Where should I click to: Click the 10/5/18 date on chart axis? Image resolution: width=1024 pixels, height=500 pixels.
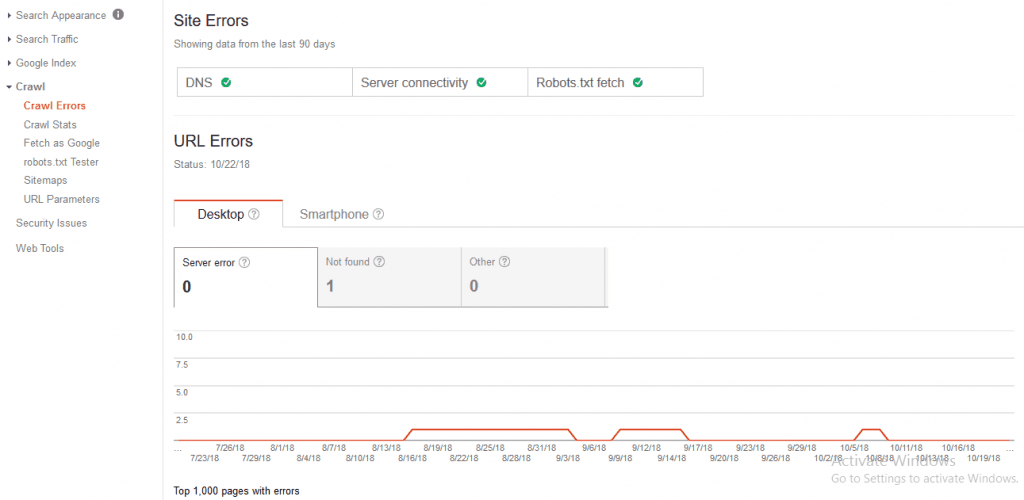click(x=854, y=448)
